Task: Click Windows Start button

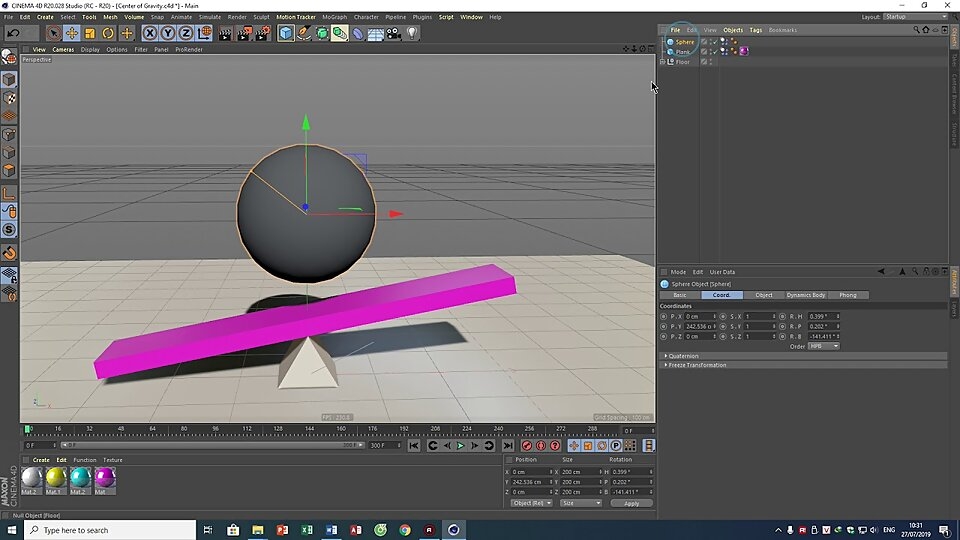Action: click(12, 530)
